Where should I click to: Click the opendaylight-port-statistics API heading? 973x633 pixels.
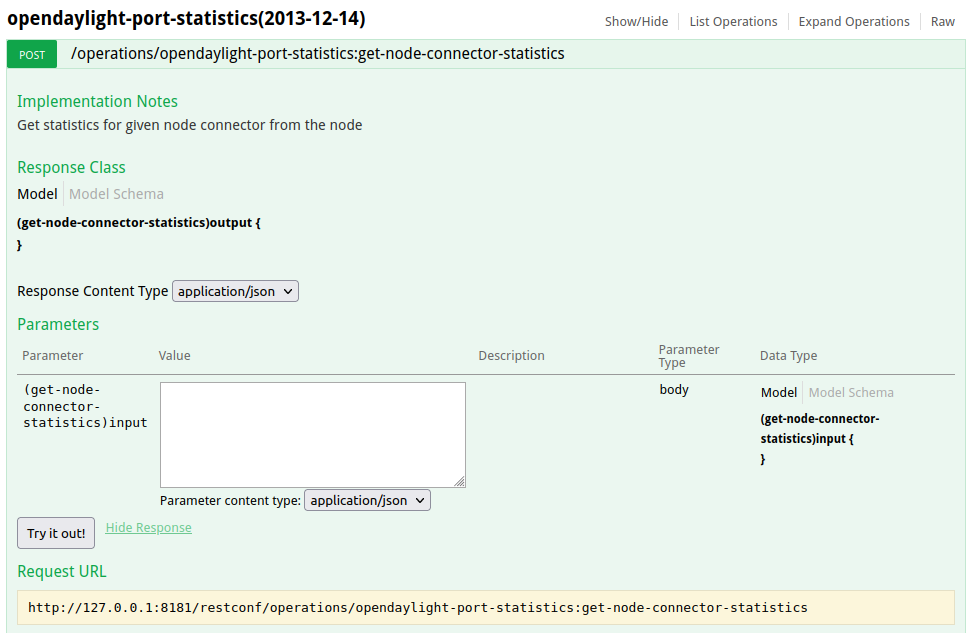tap(186, 19)
